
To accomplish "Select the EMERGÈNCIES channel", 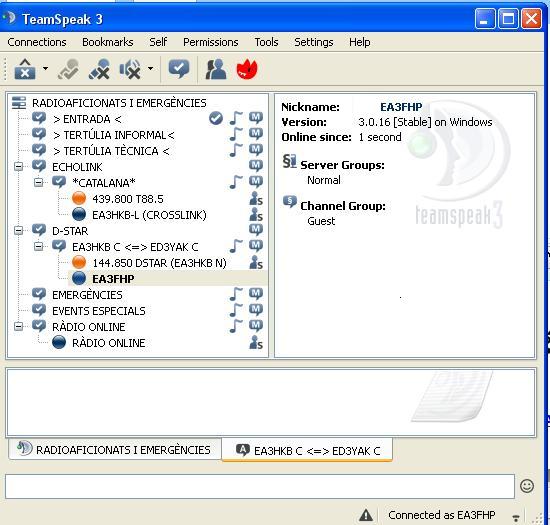I will 87,295.
